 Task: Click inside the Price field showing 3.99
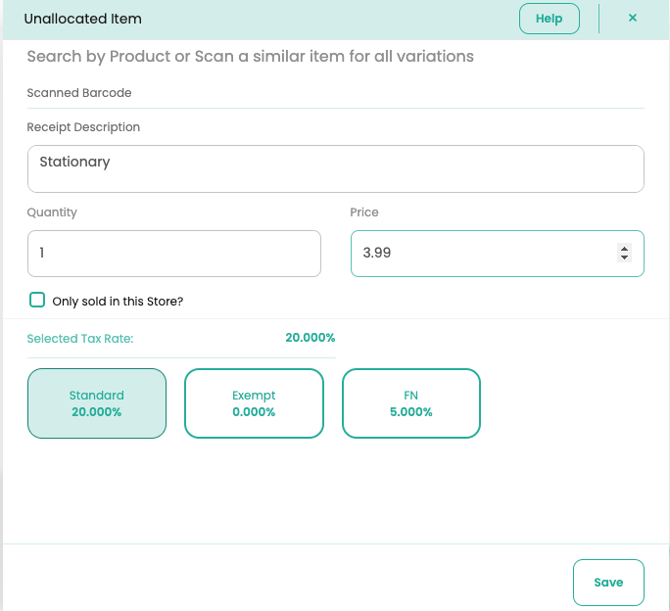click(480, 254)
